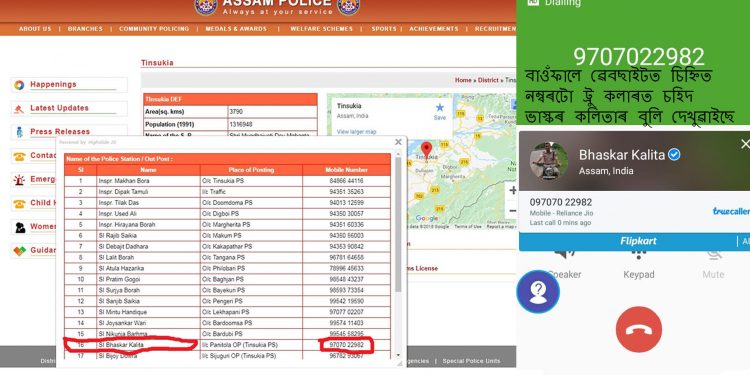
Task: Click the View larger map link
Action: (356, 132)
